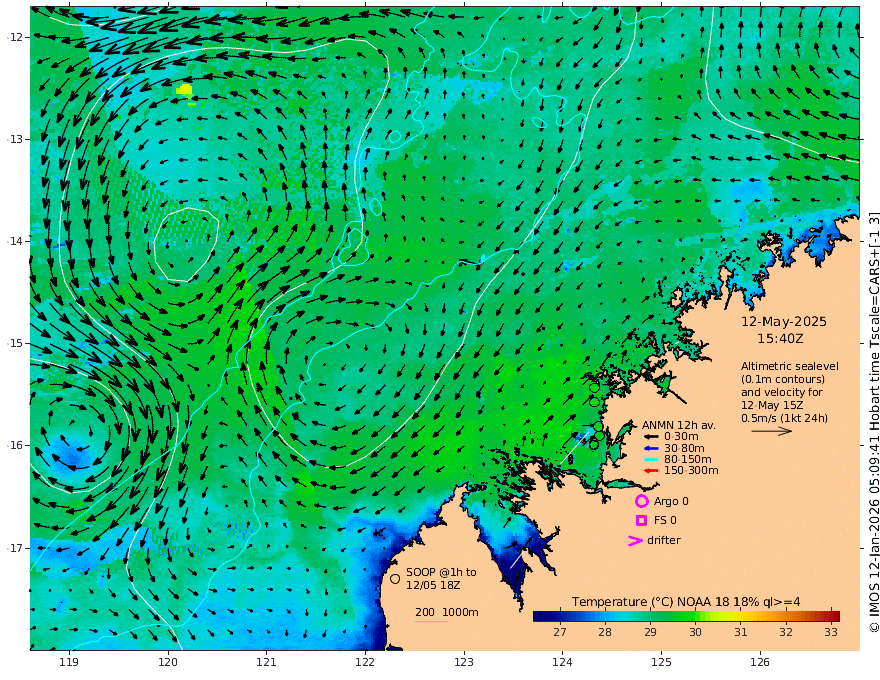Click the 0.5m/s velocity scale arrow

772,431
